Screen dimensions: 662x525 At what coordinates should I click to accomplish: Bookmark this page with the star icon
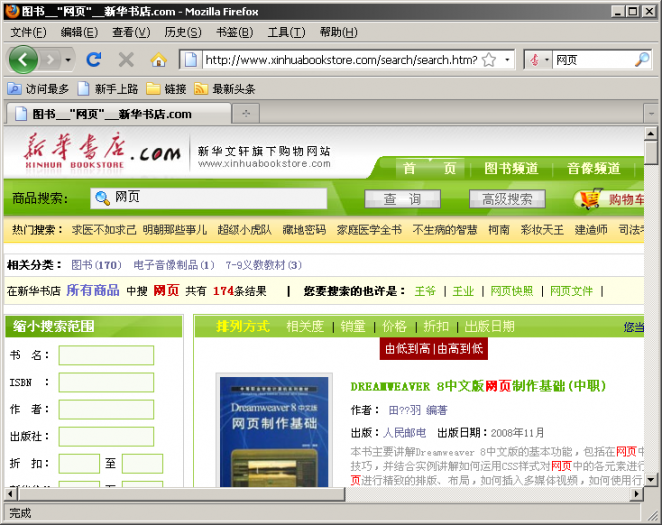coord(489,60)
